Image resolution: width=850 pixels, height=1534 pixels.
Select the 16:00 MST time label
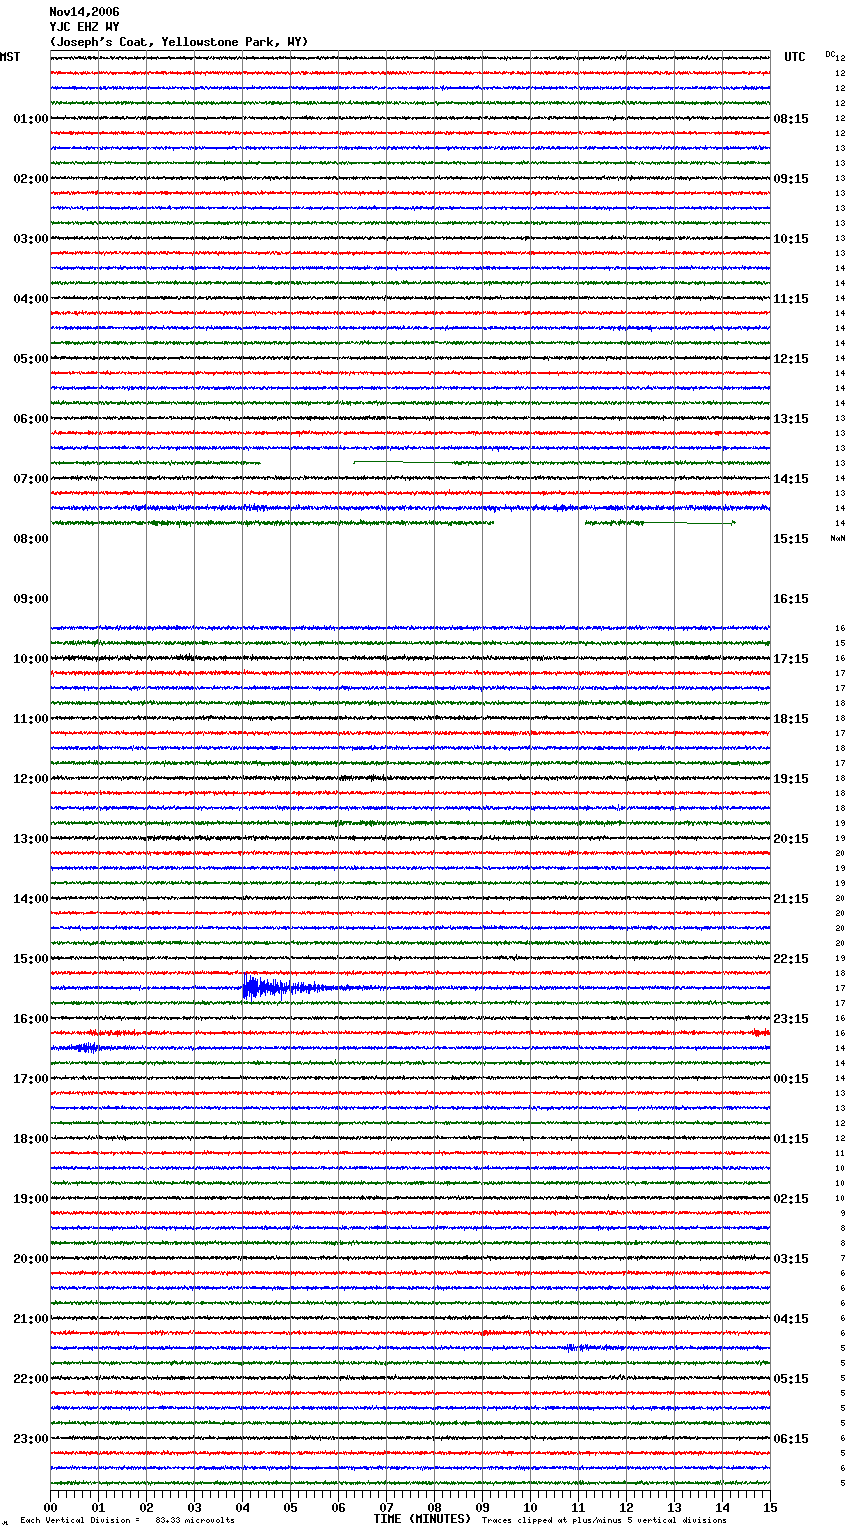[x=31, y=1019]
